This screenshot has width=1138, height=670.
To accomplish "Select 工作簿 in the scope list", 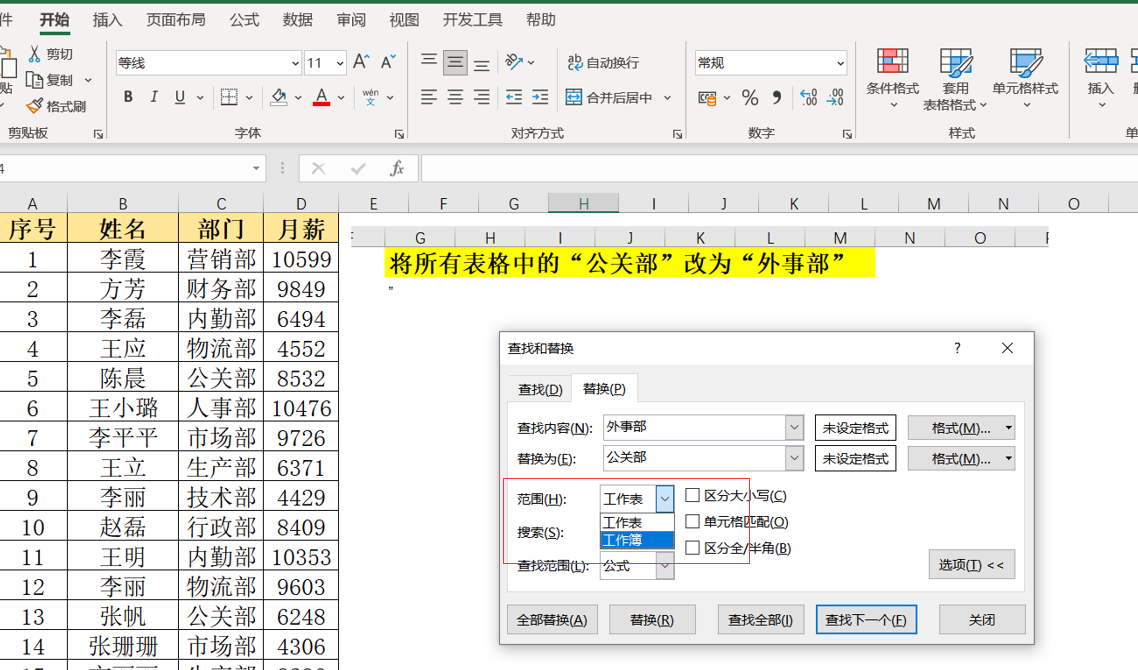I will [636, 540].
